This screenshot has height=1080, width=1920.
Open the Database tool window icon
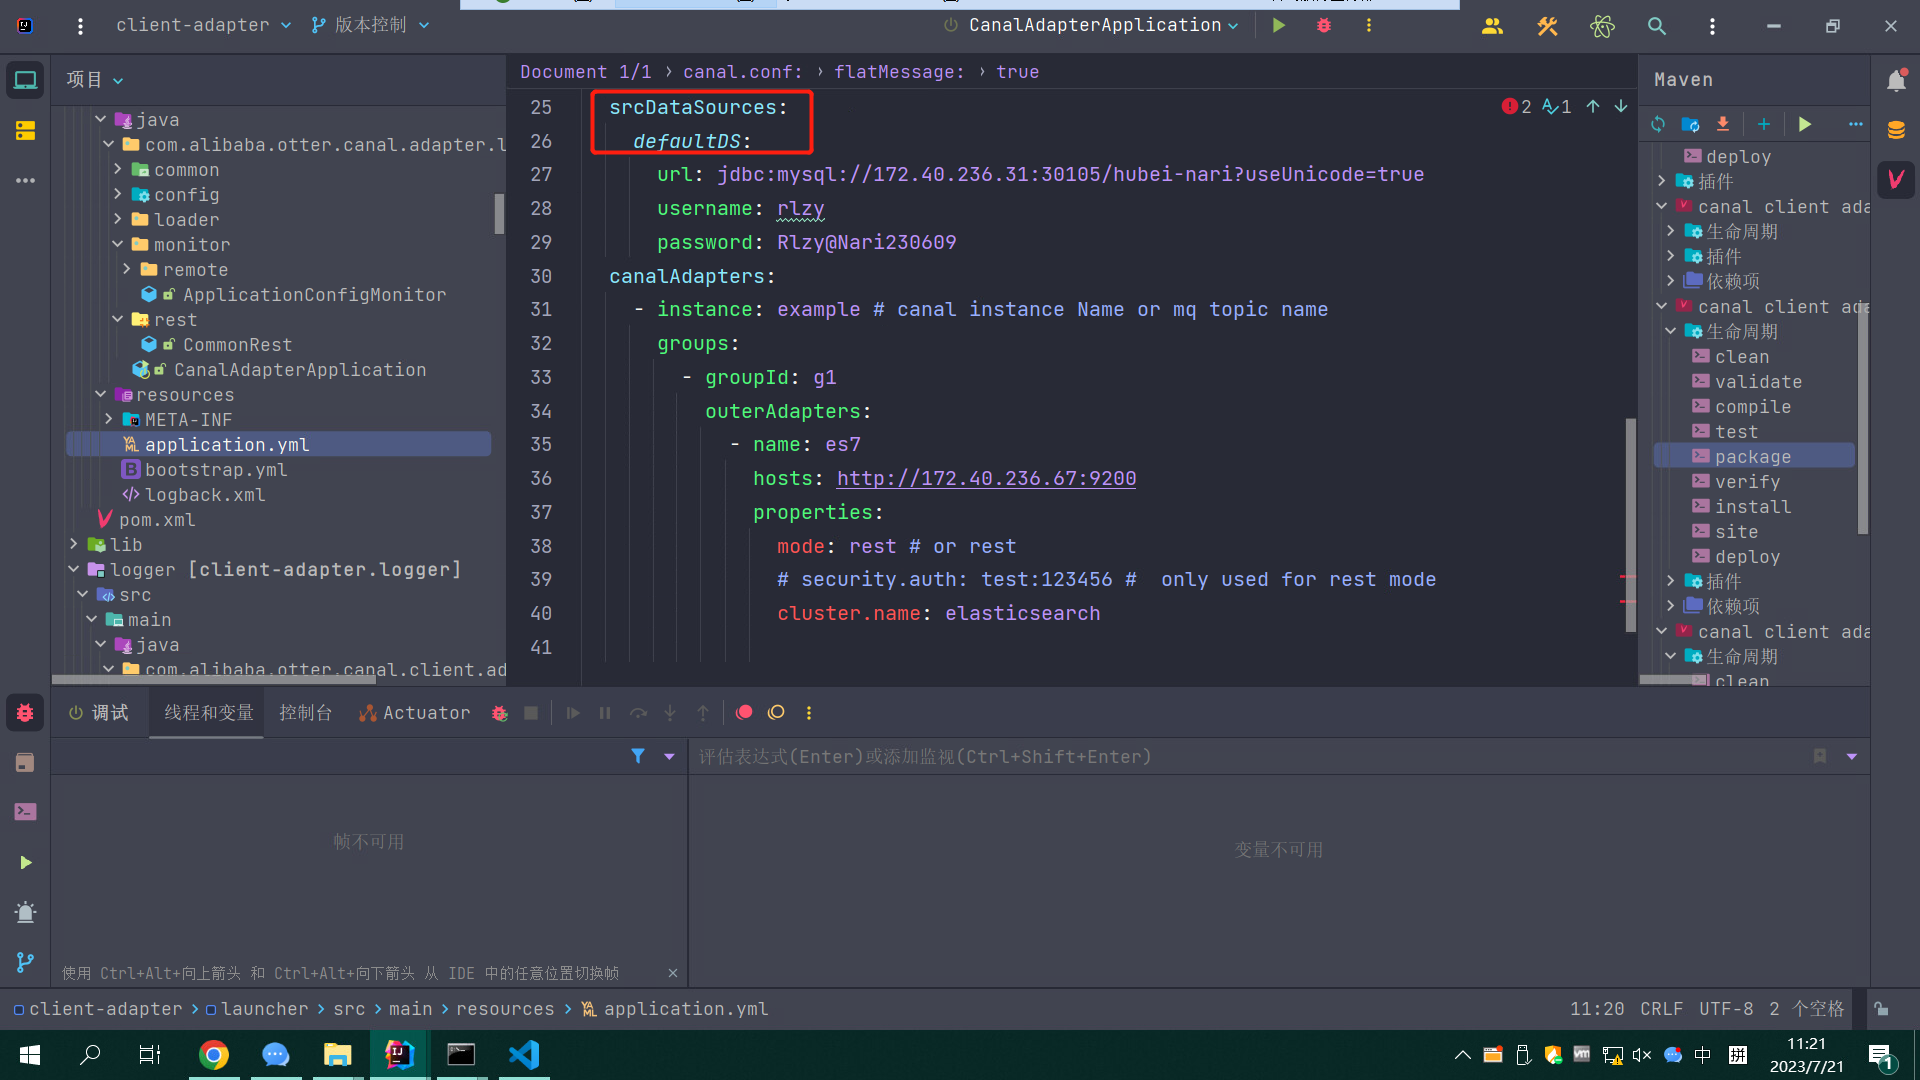1896,130
